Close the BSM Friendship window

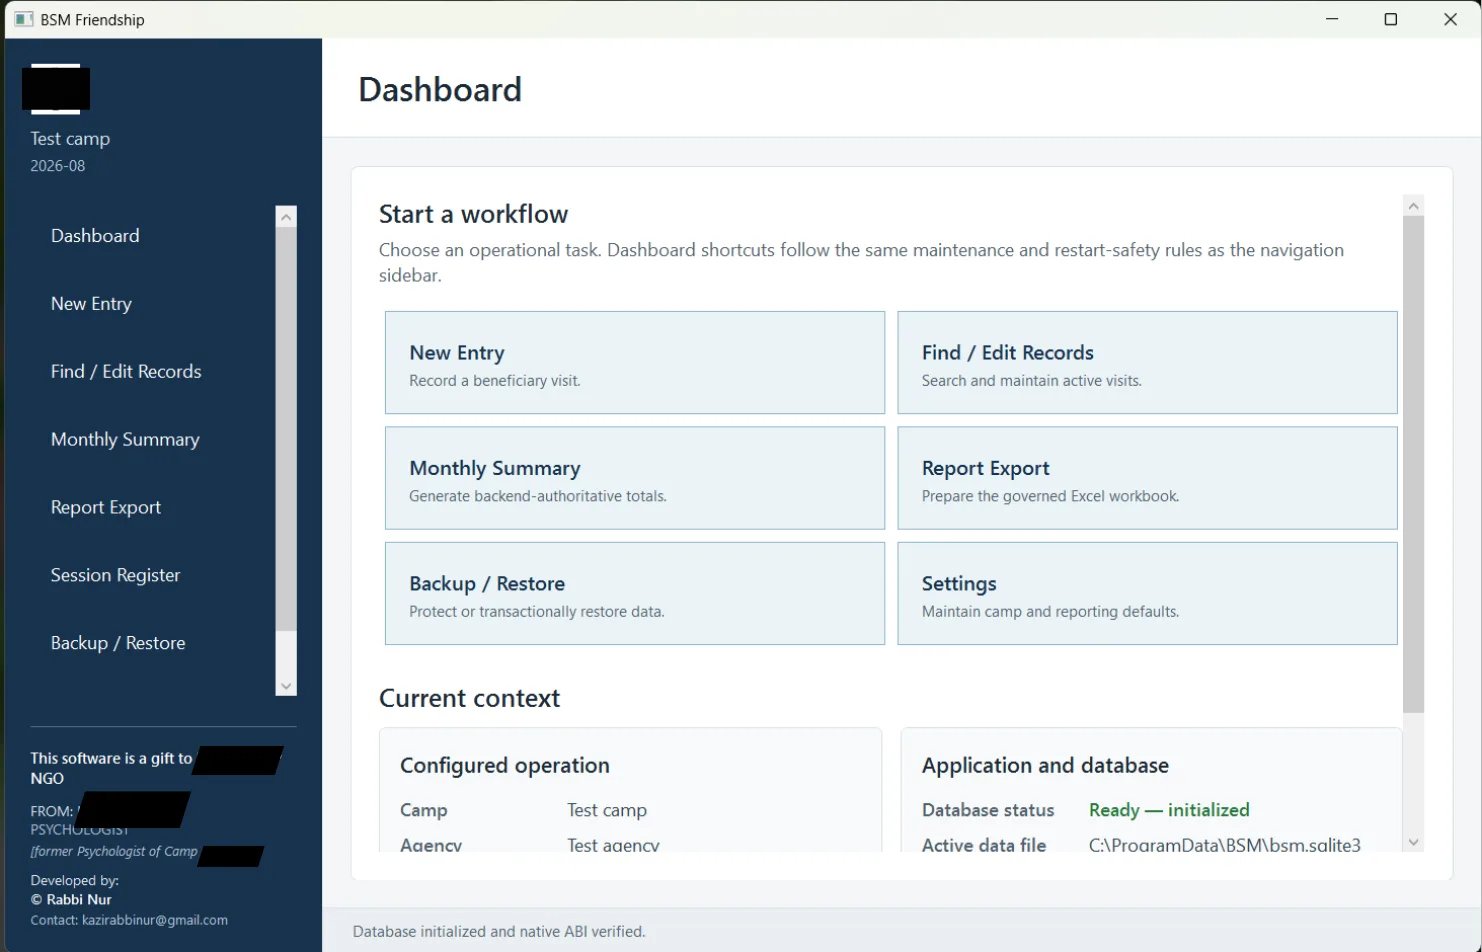[x=1450, y=19]
